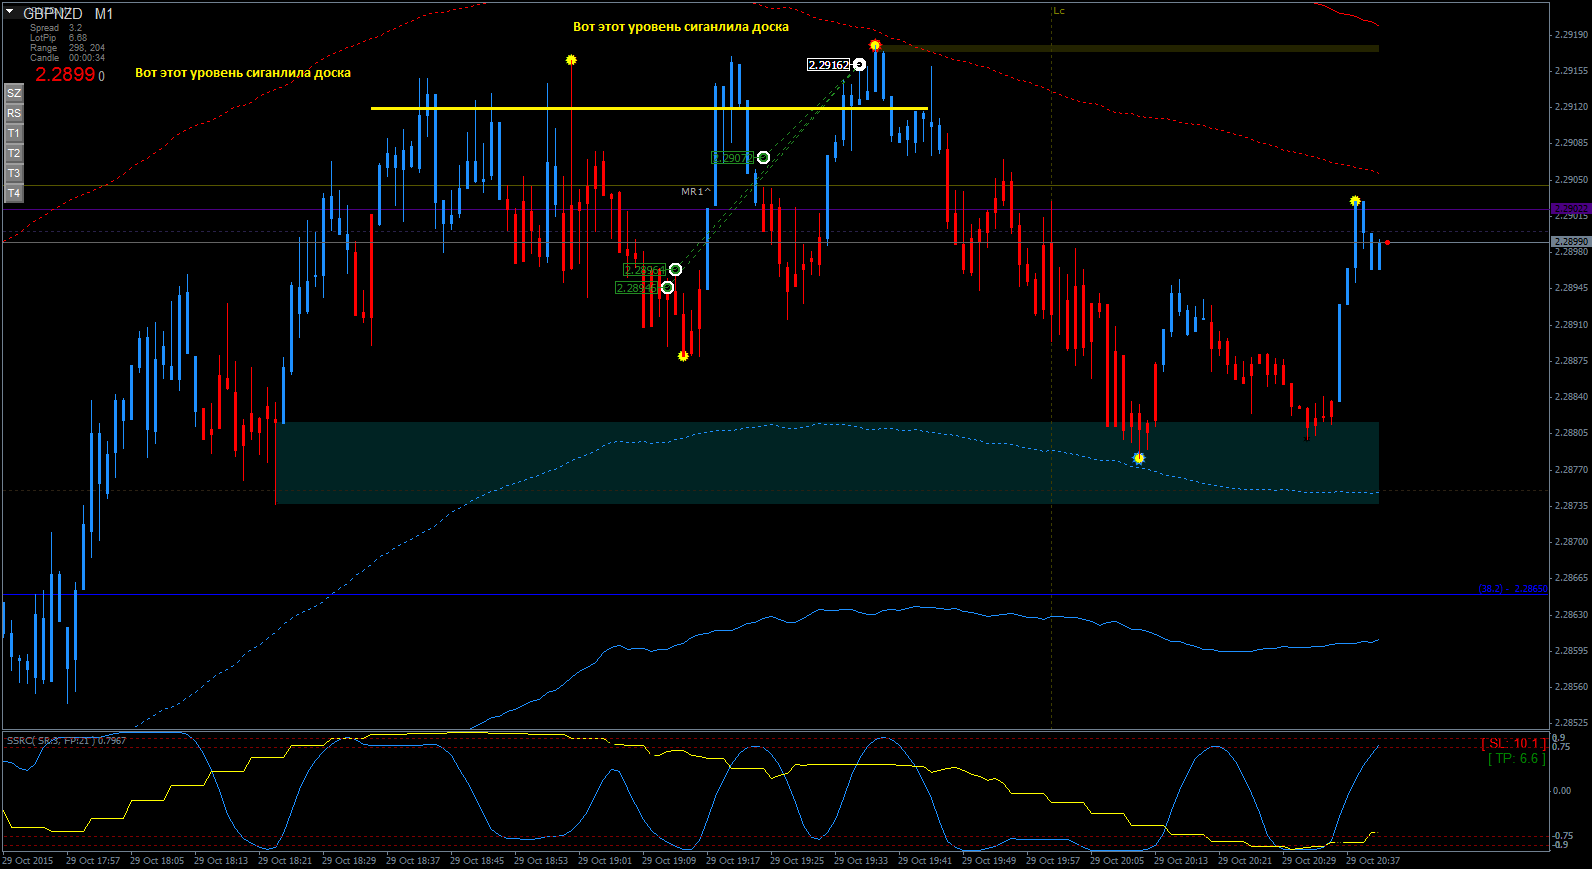Click the purple 2.29022 price tag

click(x=1571, y=209)
